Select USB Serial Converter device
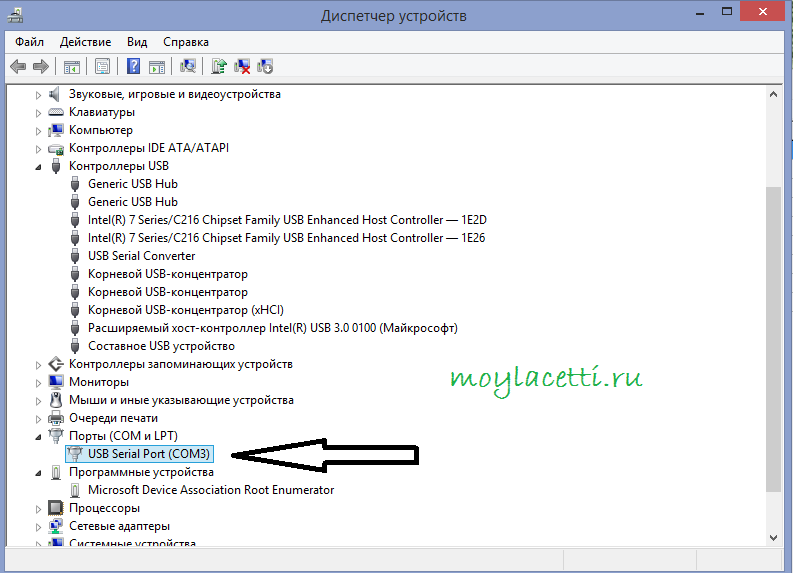The height and width of the screenshot is (573, 793). 141,256
